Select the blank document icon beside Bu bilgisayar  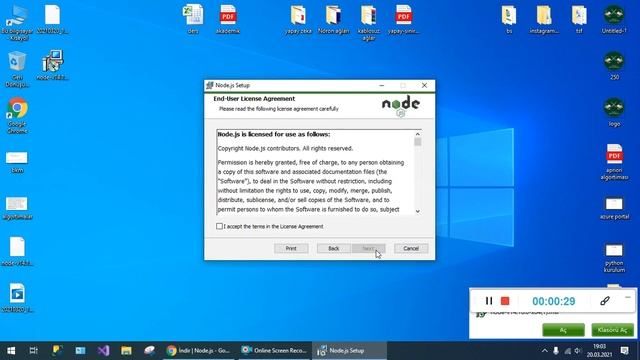(53, 19)
